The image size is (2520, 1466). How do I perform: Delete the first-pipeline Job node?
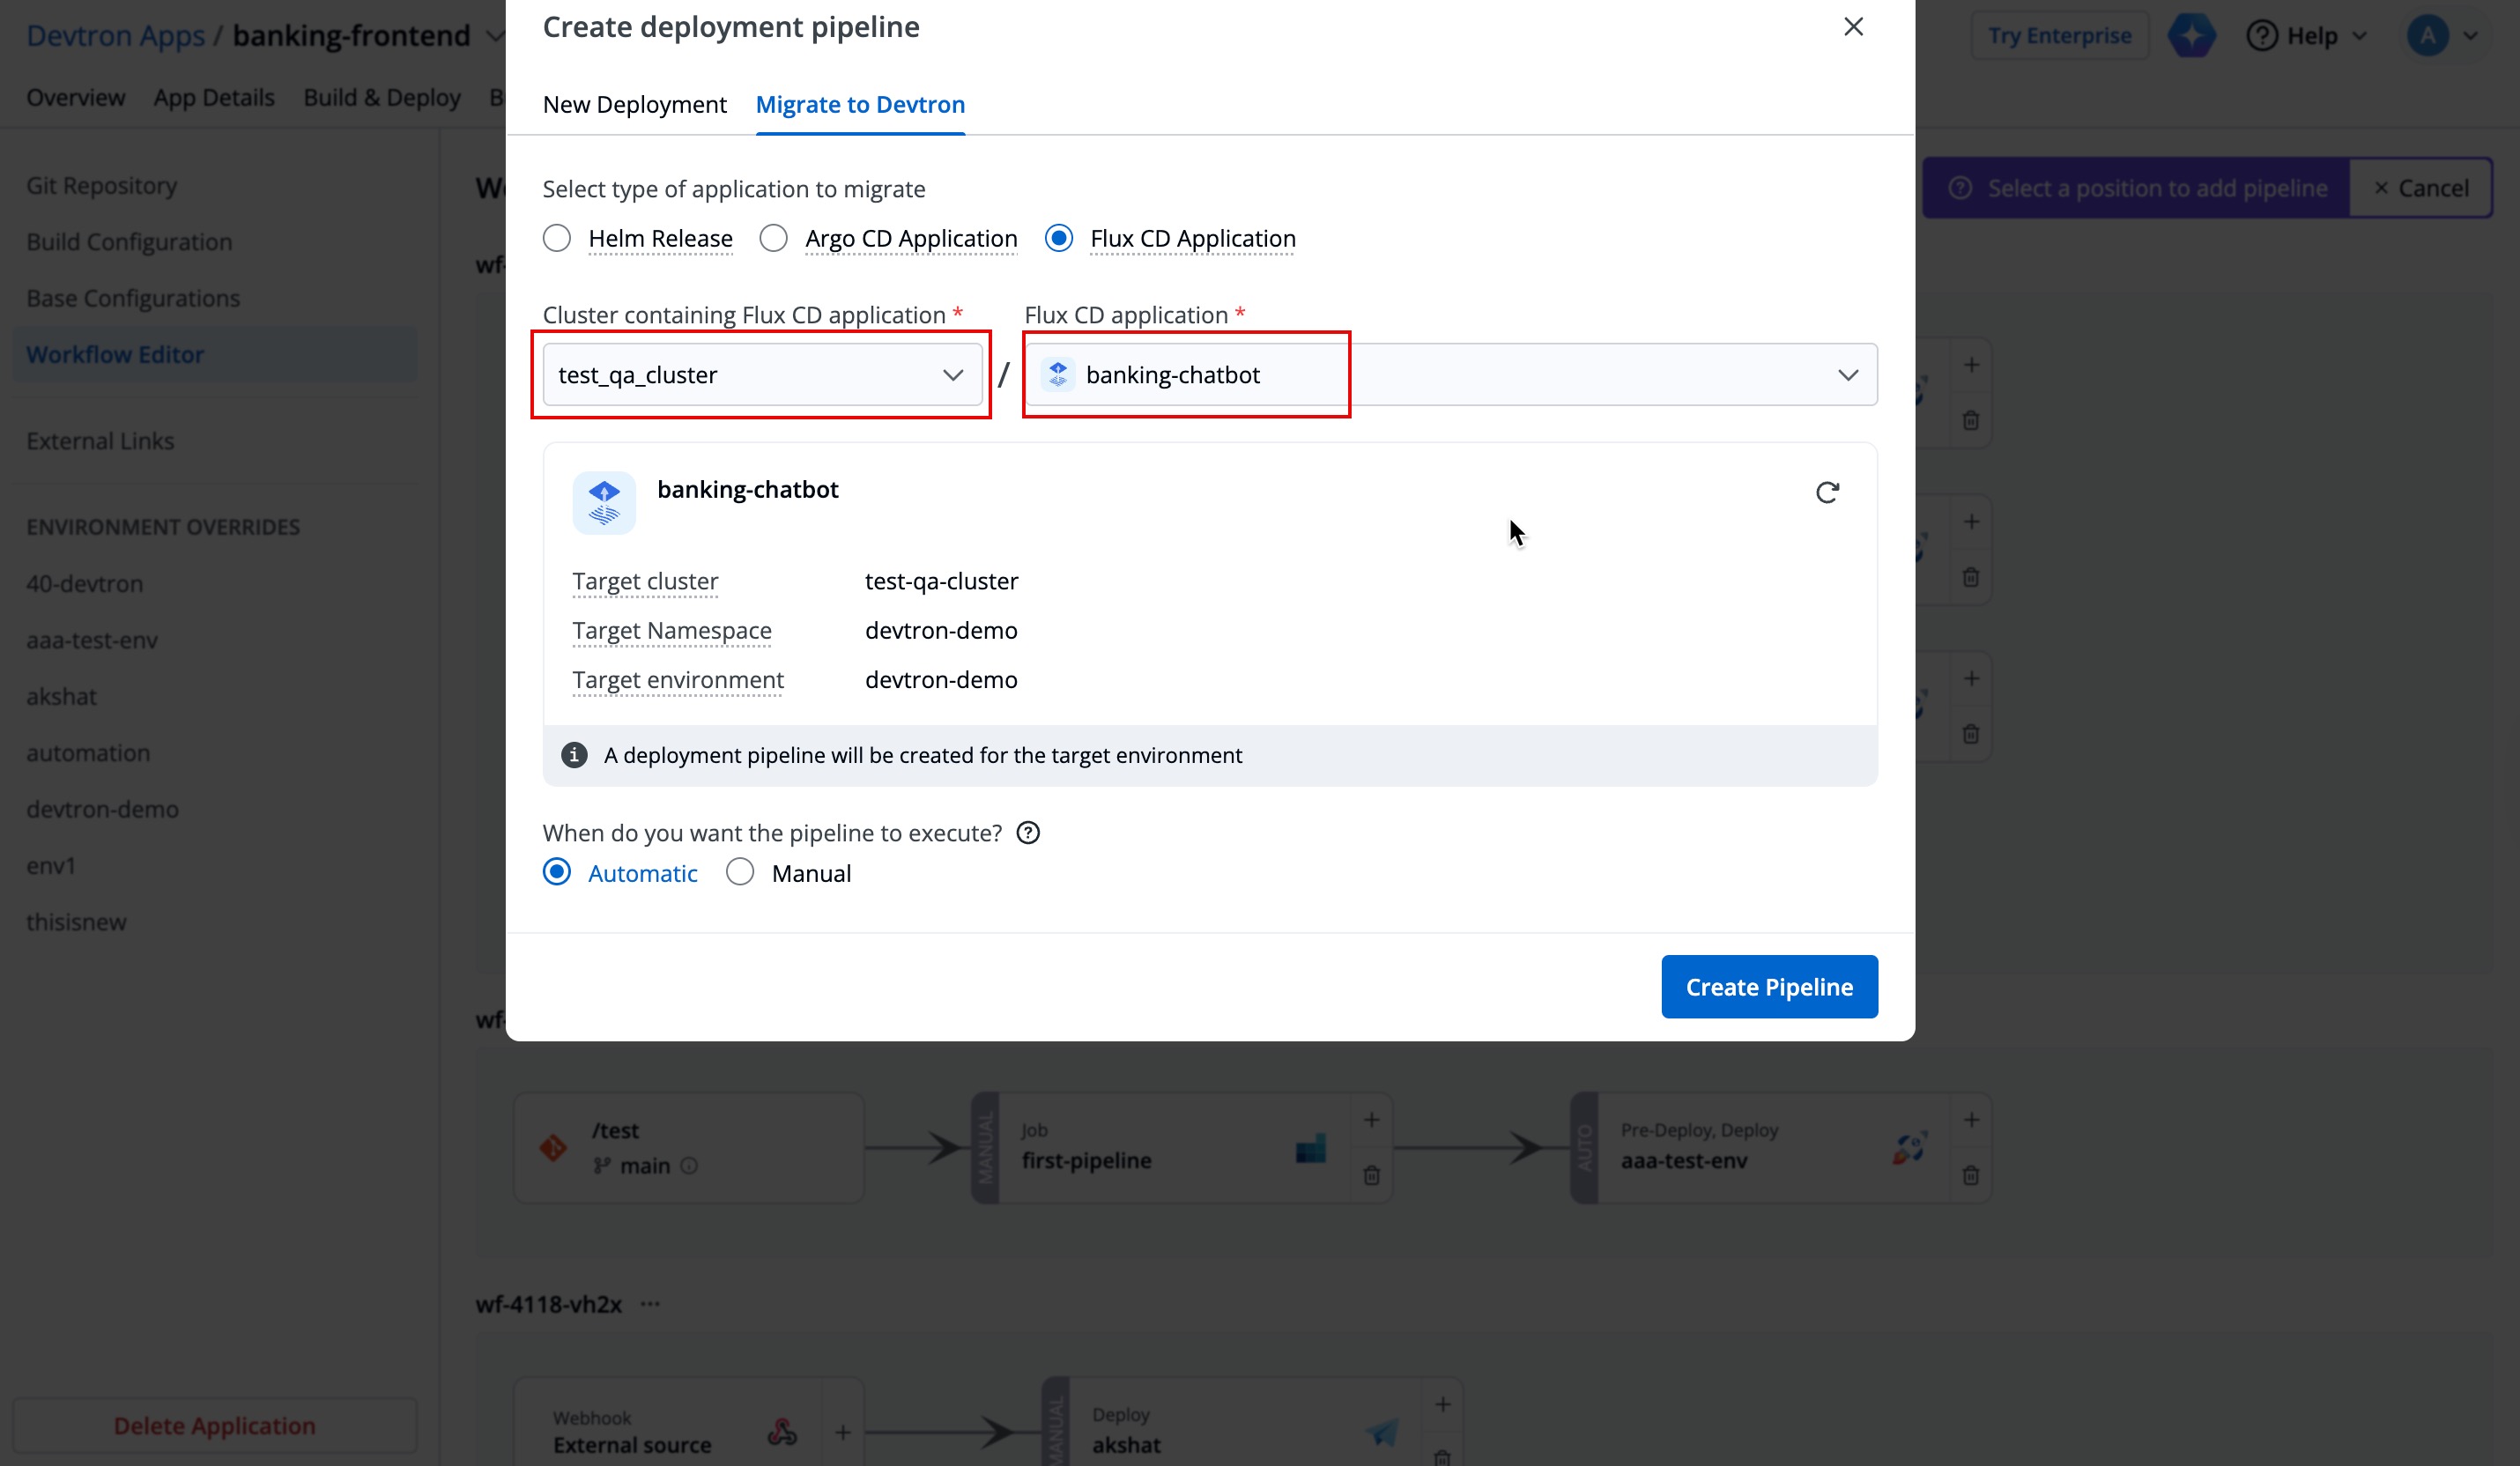(x=1371, y=1176)
